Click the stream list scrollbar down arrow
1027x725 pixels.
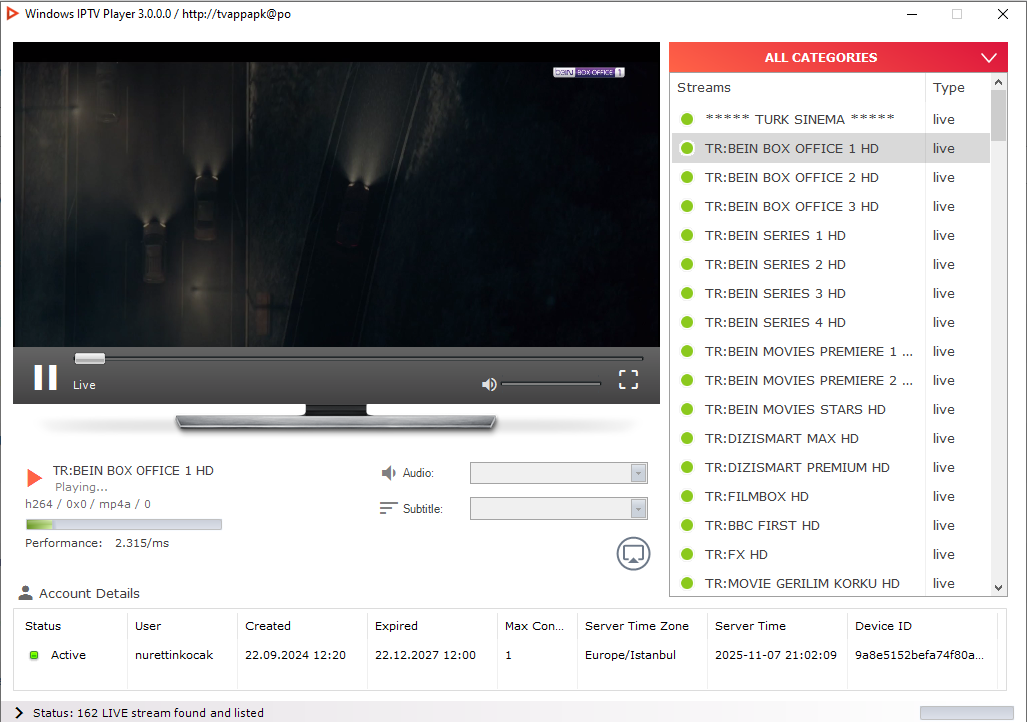[x=998, y=588]
